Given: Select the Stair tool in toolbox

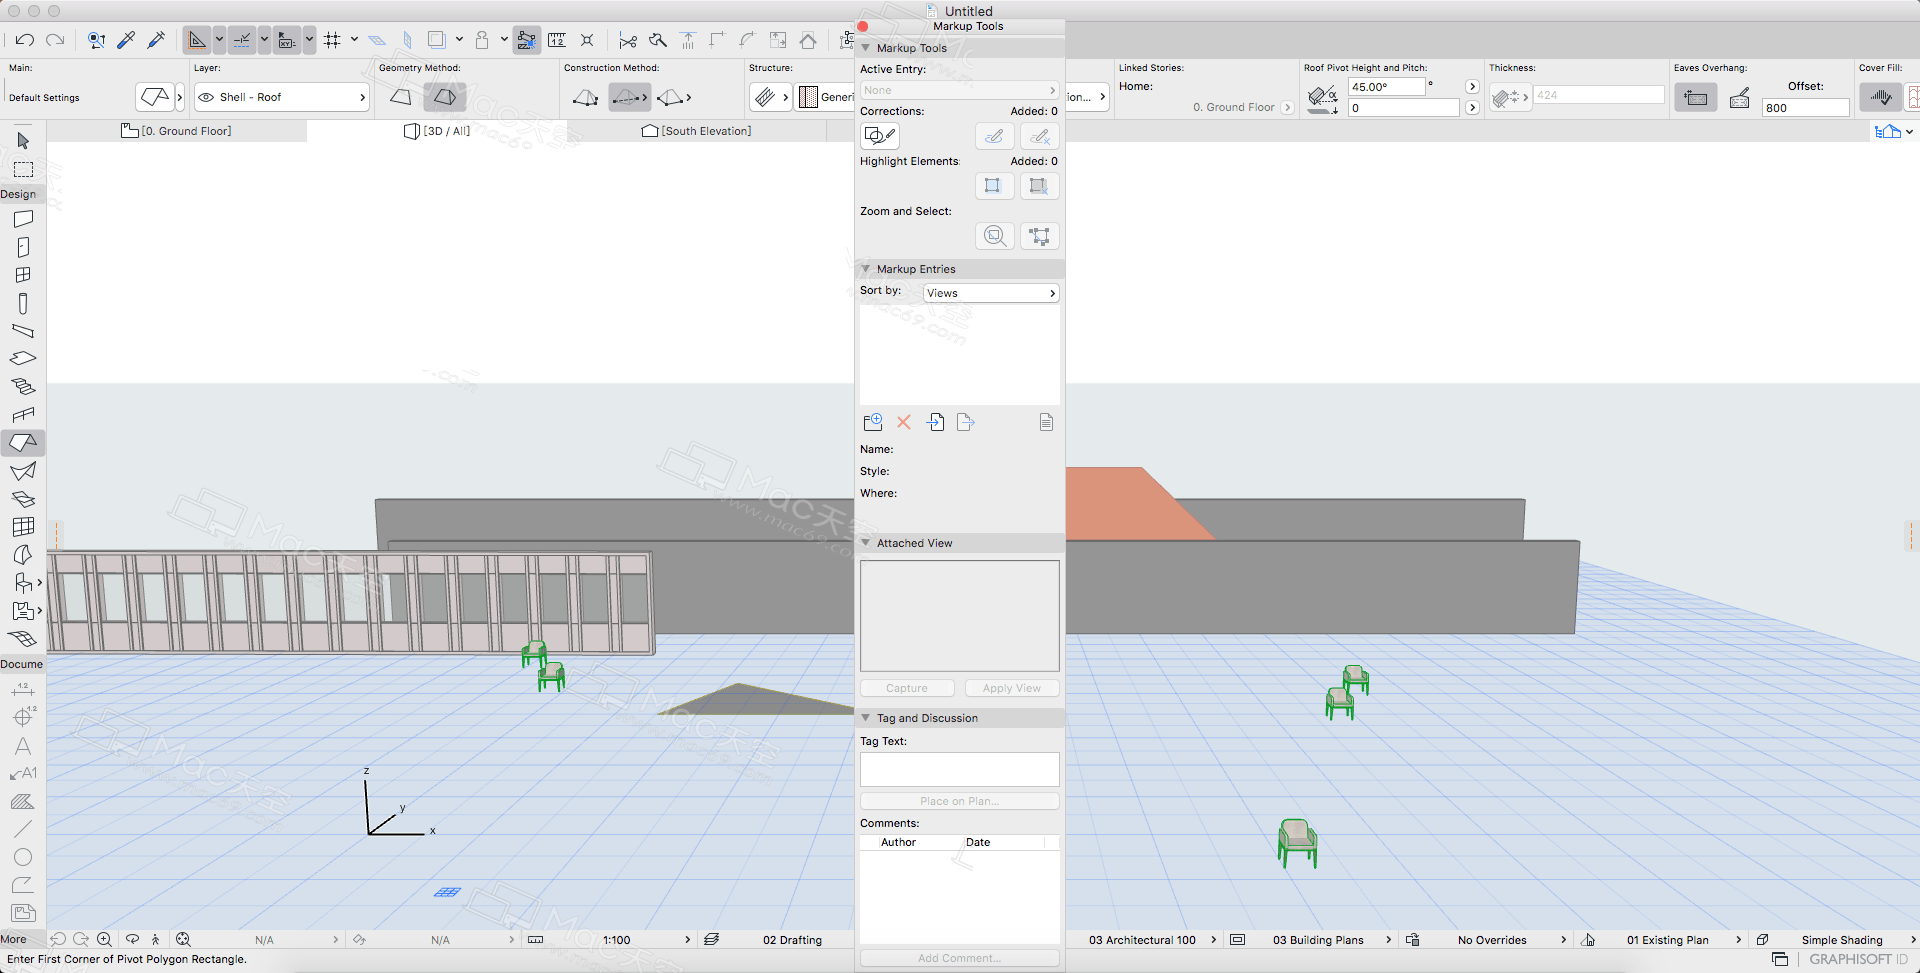Looking at the screenshot, I should coord(23,386).
